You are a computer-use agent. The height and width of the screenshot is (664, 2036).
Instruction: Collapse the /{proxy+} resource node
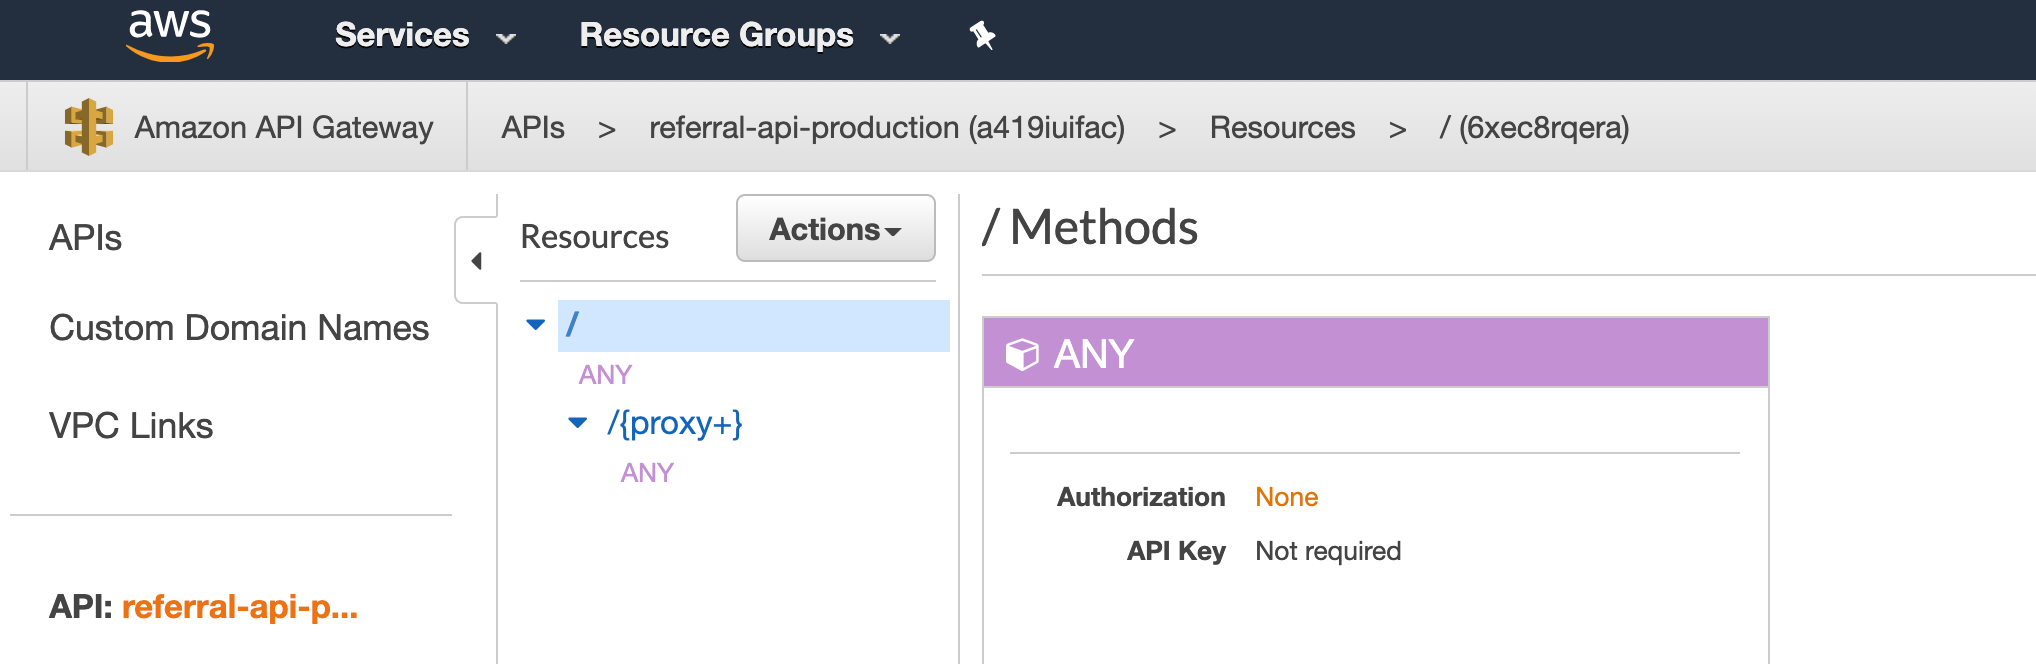[578, 423]
